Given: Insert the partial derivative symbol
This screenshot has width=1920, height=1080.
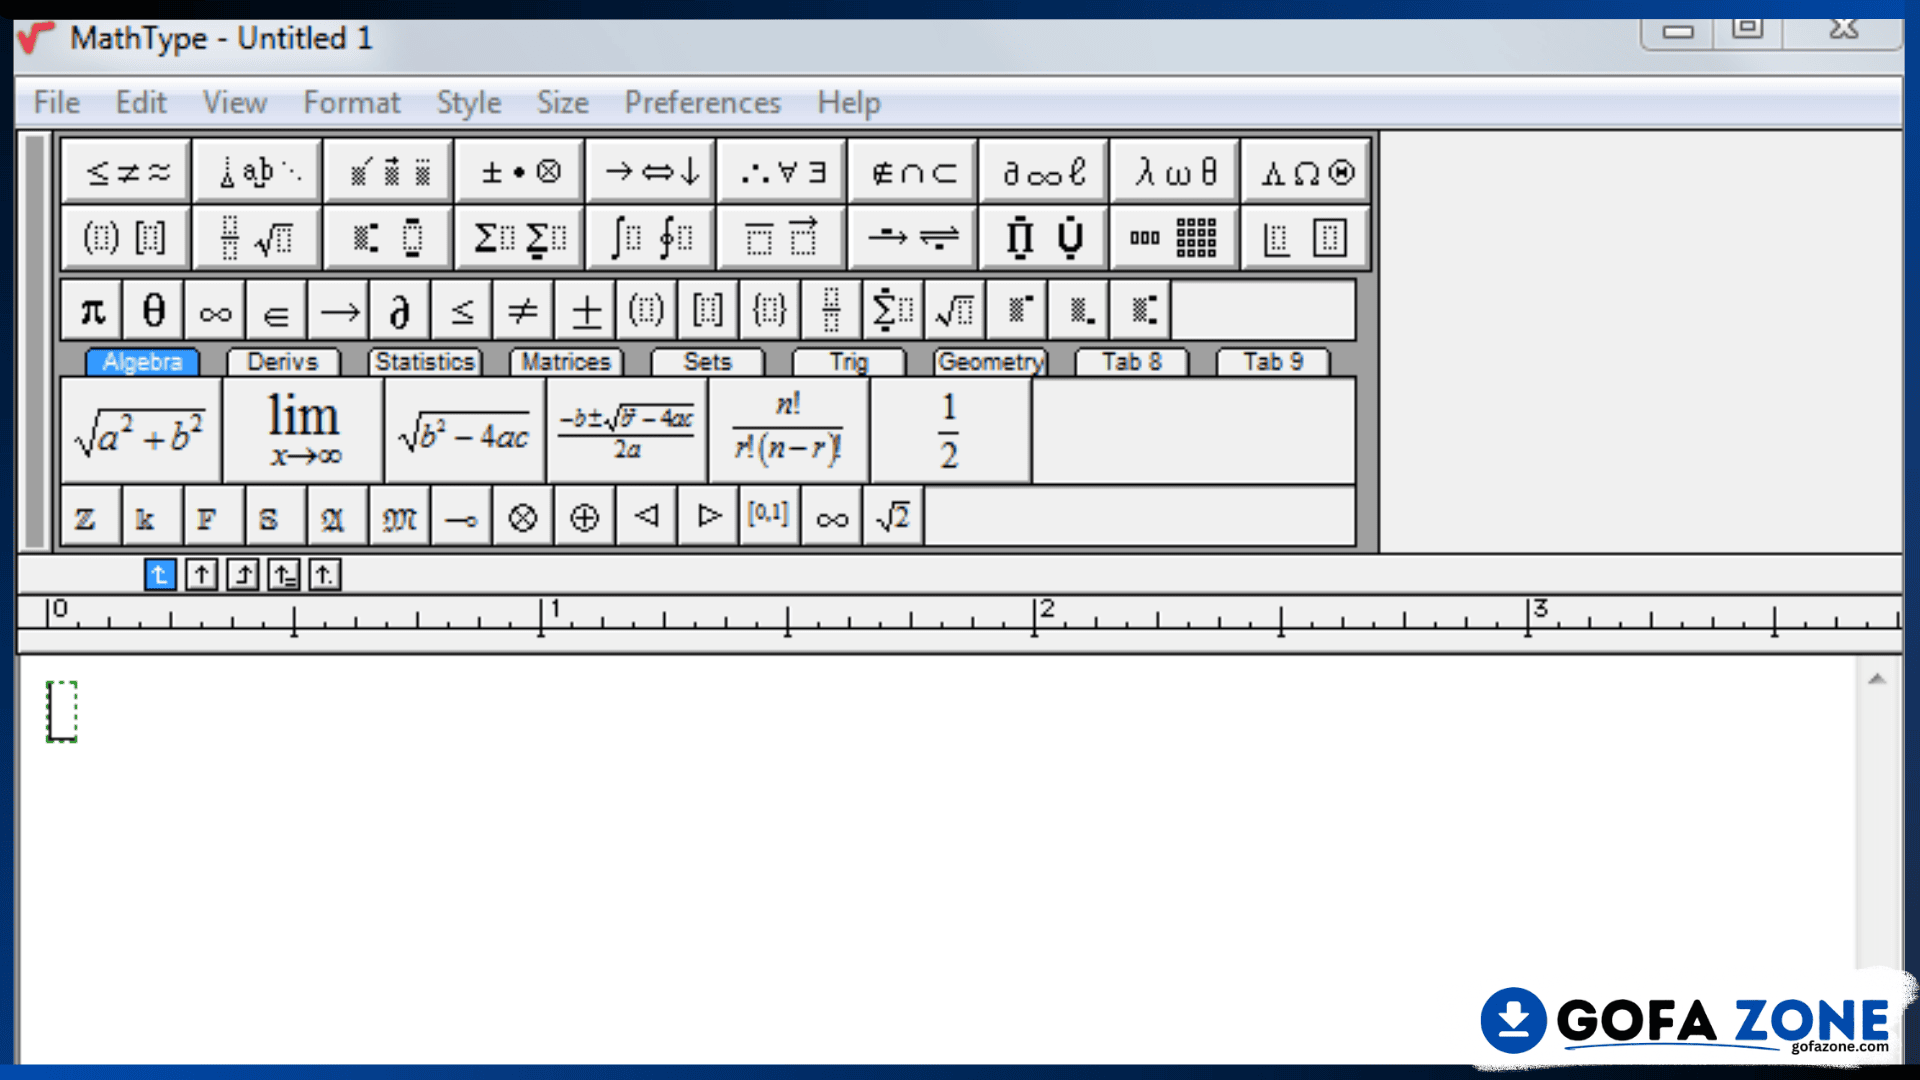Looking at the screenshot, I should tap(400, 311).
